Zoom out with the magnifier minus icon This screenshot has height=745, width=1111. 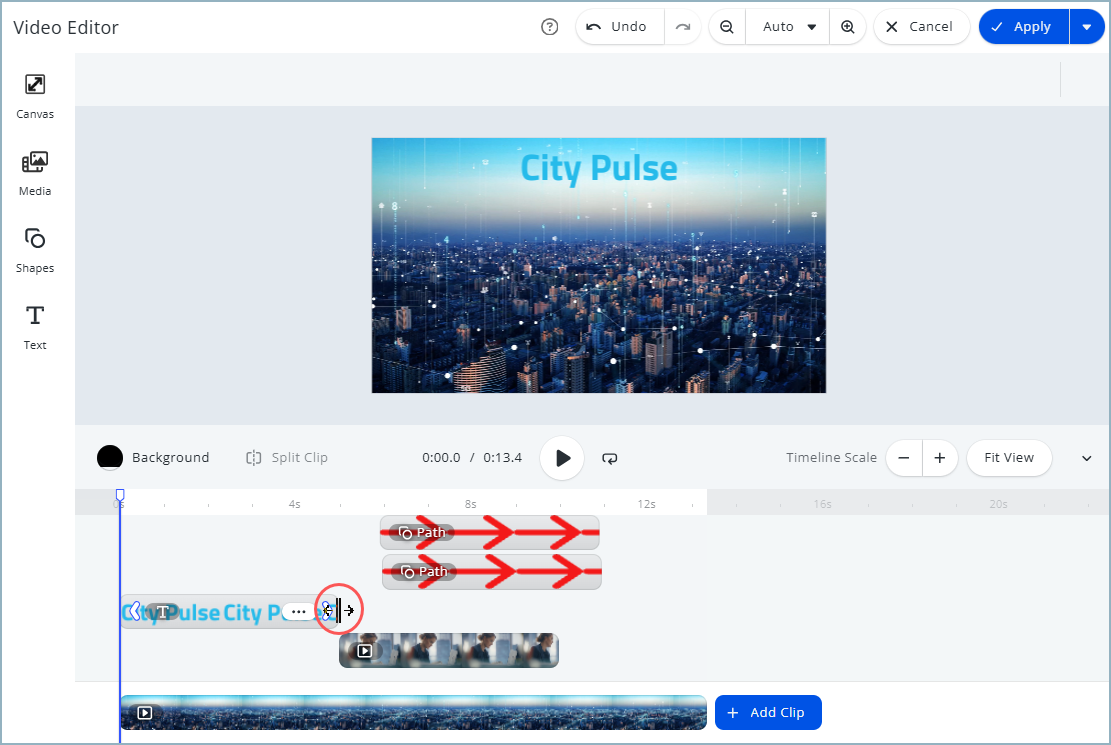click(727, 27)
